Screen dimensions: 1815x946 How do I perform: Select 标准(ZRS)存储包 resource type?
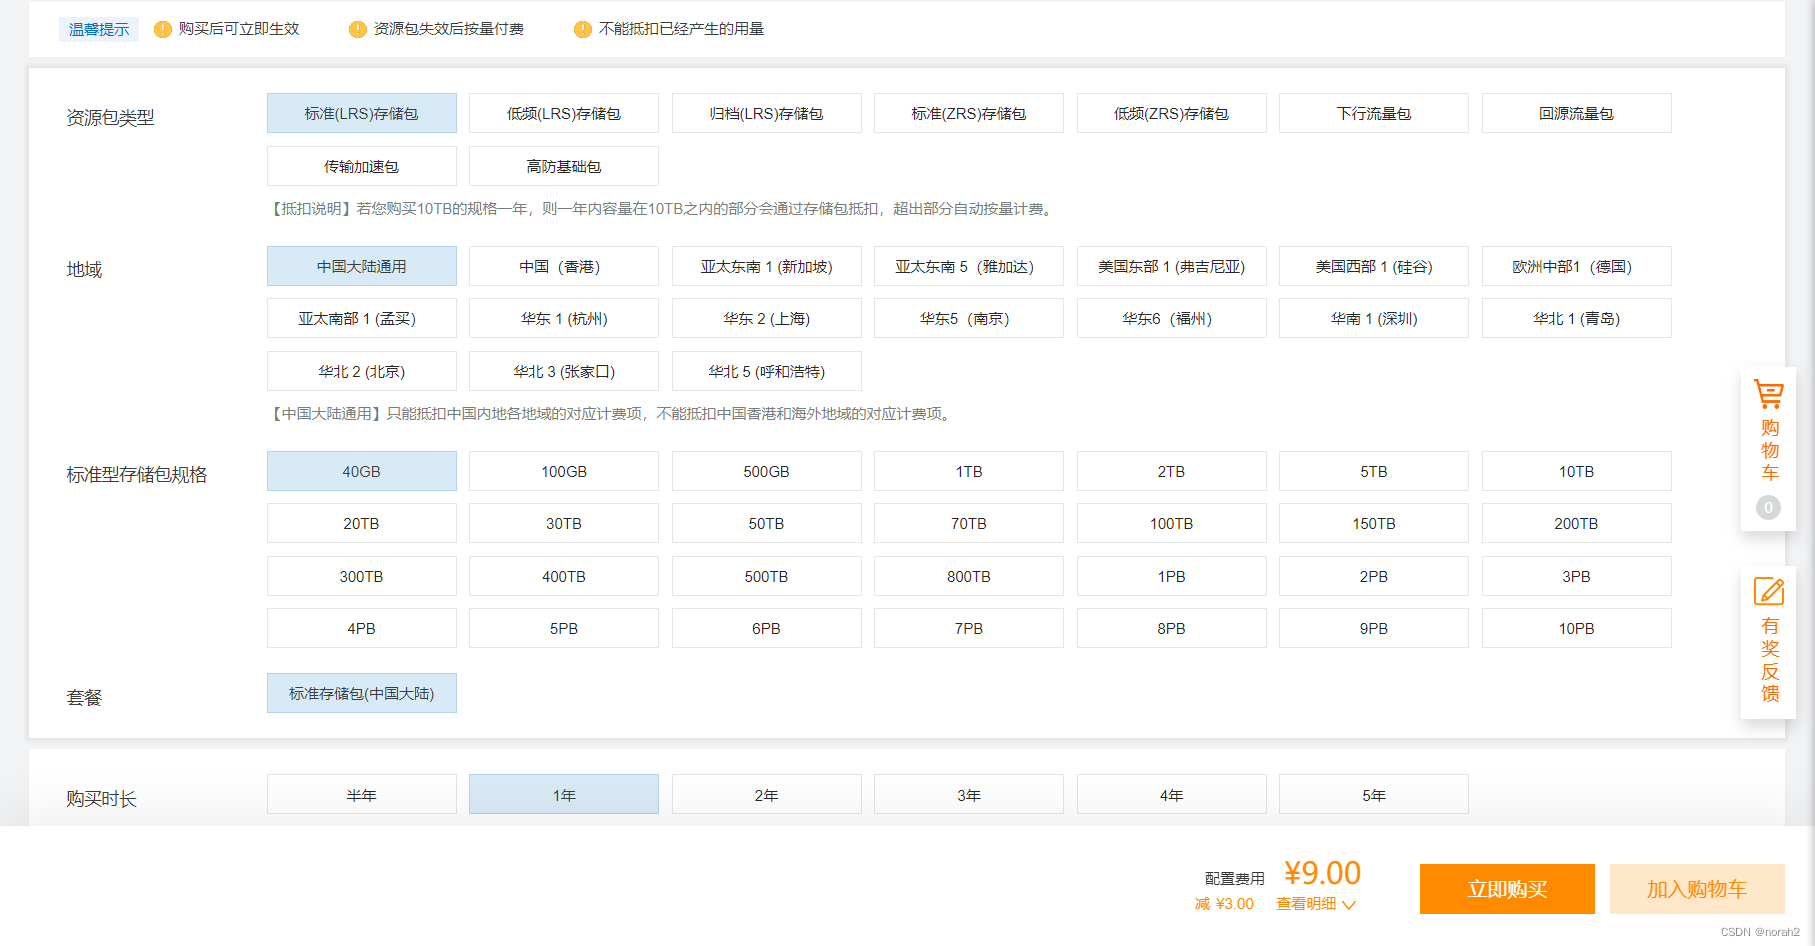[969, 113]
